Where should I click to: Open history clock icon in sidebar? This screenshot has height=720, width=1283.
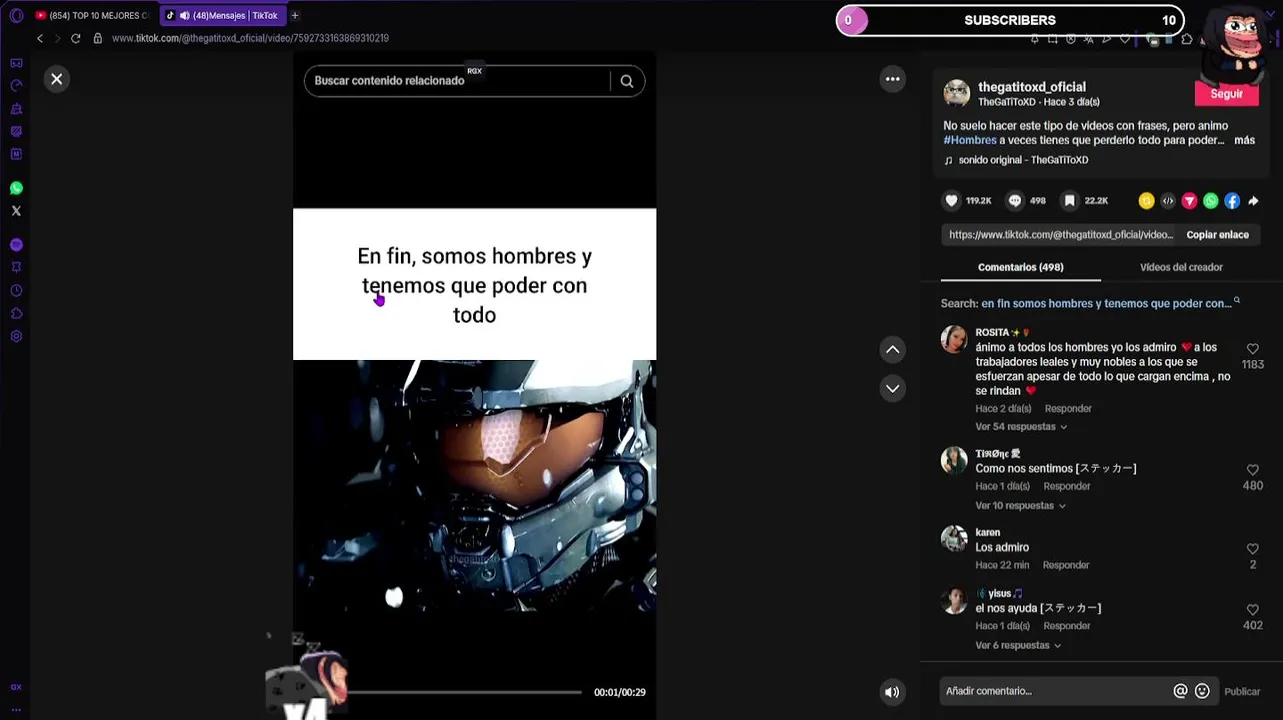pyautogui.click(x=16, y=290)
